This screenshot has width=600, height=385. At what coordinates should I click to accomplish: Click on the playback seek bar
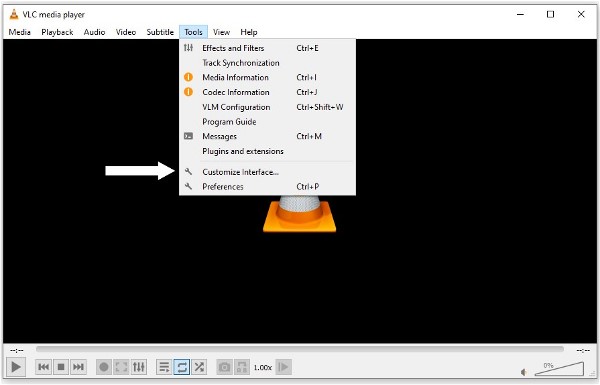pos(300,349)
